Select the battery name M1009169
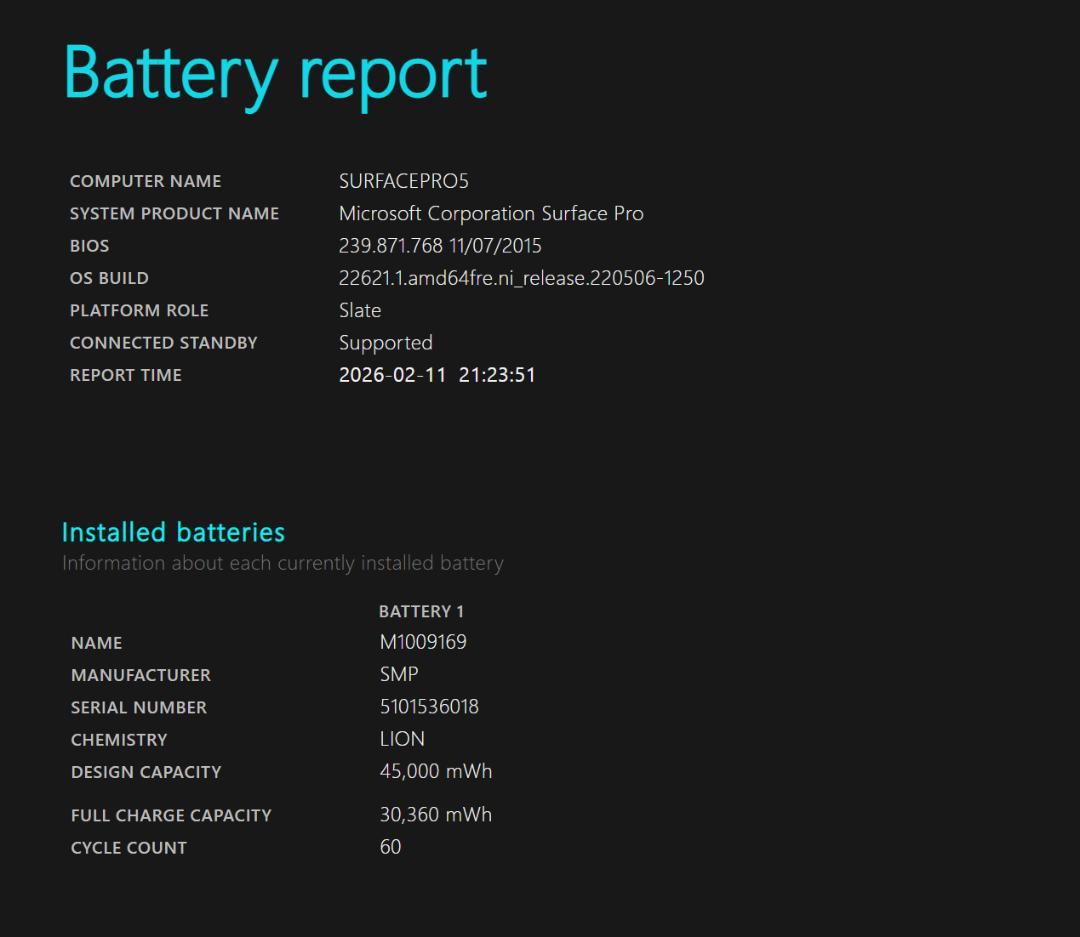1080x937 pixels. [x=423, y=642]
